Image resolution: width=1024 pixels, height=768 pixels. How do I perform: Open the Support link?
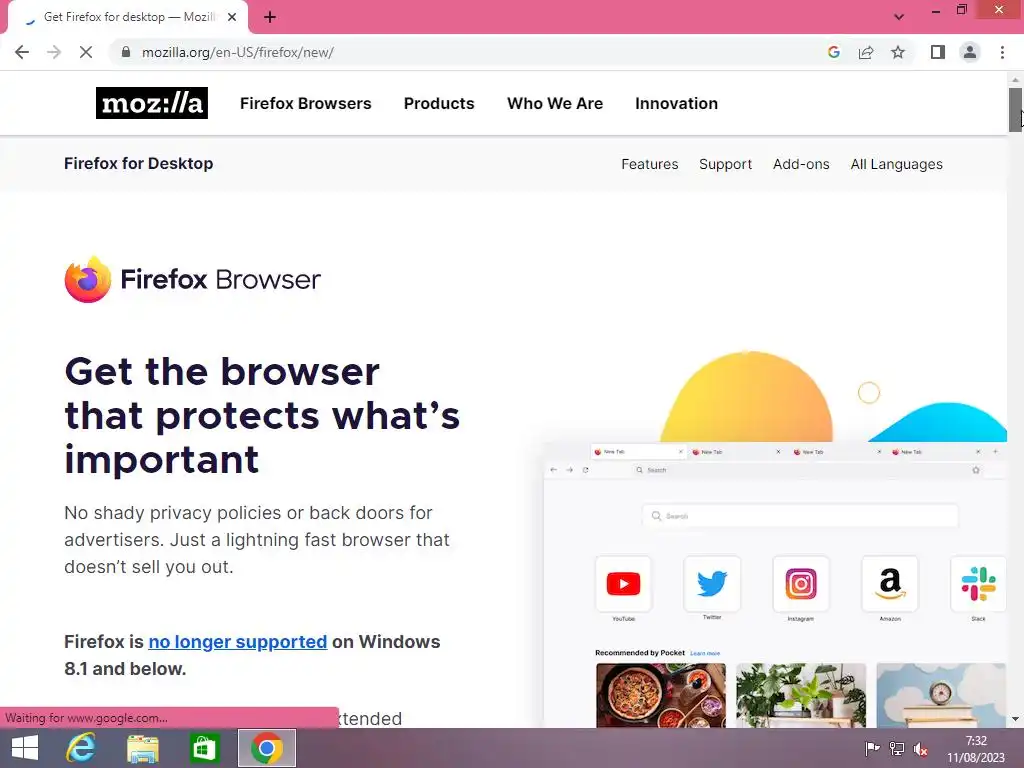pos(726,164)
